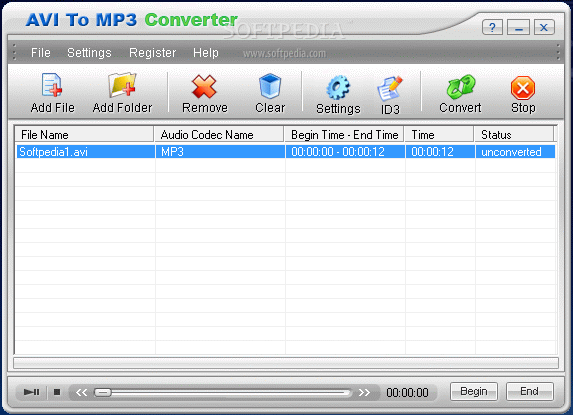573x415 pixels.
Task: Set end point with End button
Action: pos(530,391)
